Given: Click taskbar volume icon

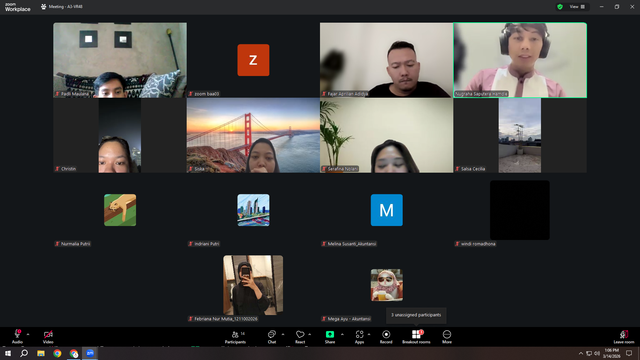Looking at the screenshot, I should pos(597,353).
